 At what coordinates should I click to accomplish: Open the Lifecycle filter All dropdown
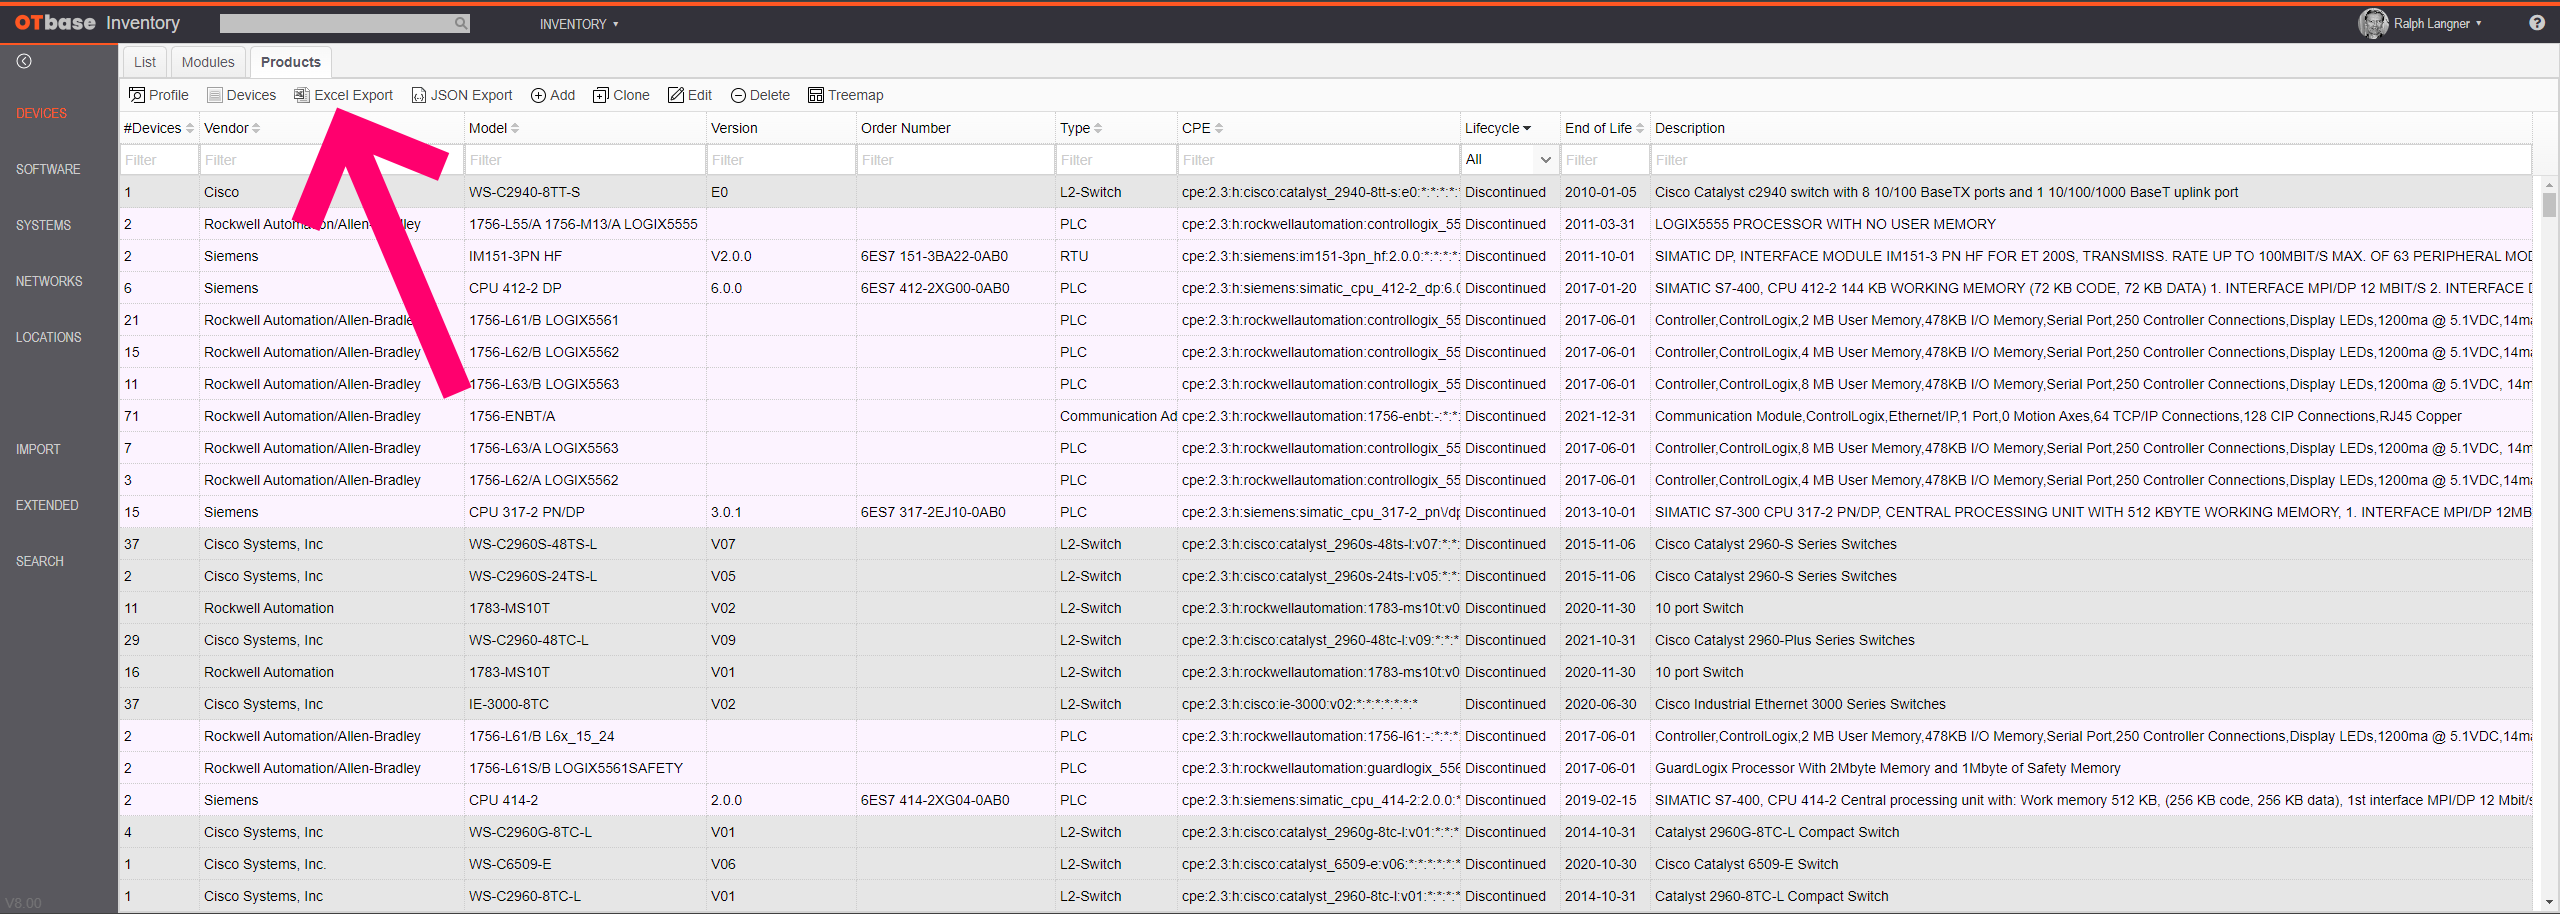click(1508, 160)
